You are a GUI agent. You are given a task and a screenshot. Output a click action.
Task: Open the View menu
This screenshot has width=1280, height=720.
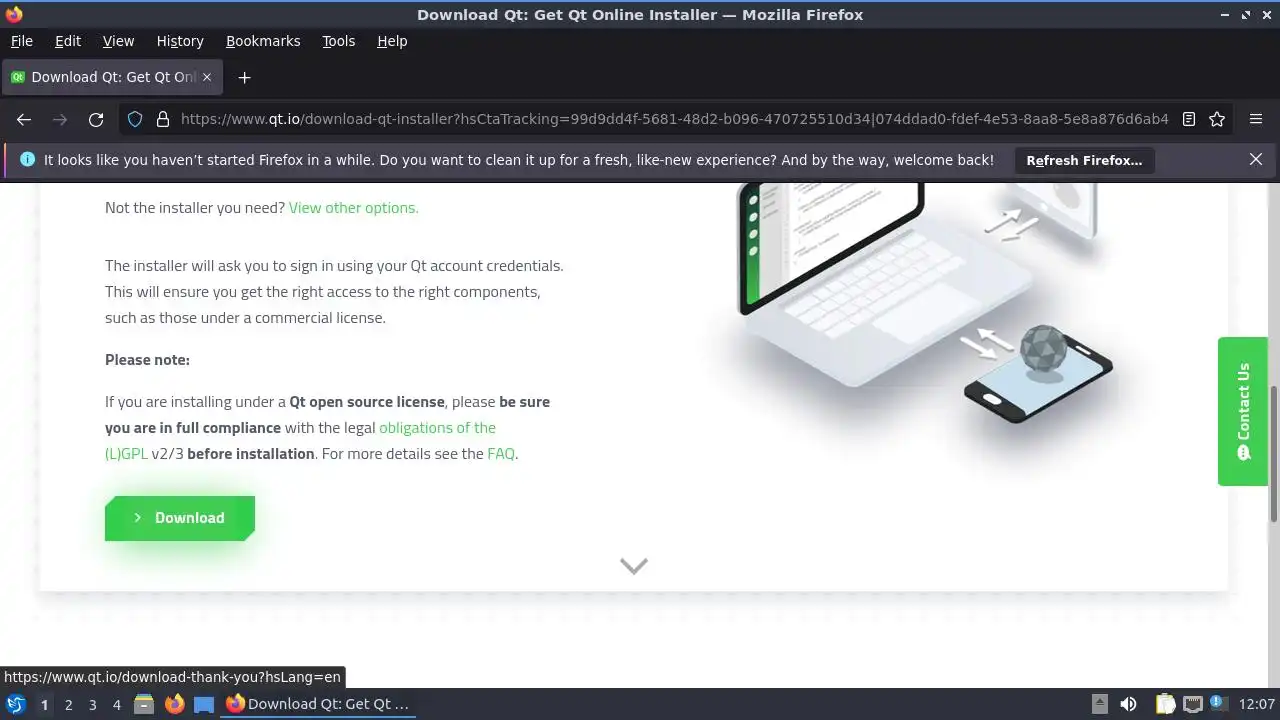(x=118, y=41)
